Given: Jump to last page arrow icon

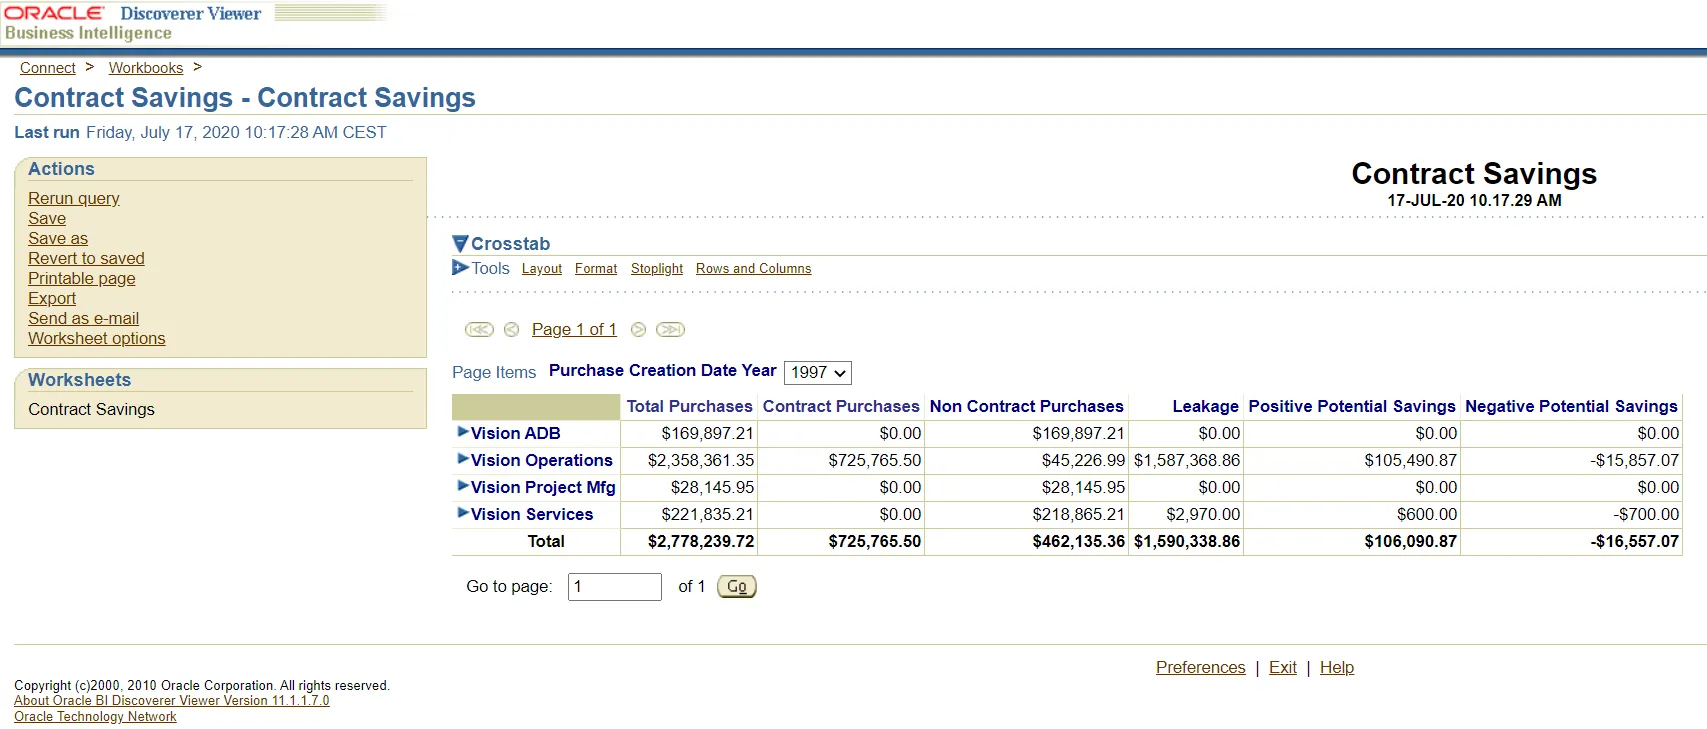Looking at the screenshot, I should [x=670, y=329].
